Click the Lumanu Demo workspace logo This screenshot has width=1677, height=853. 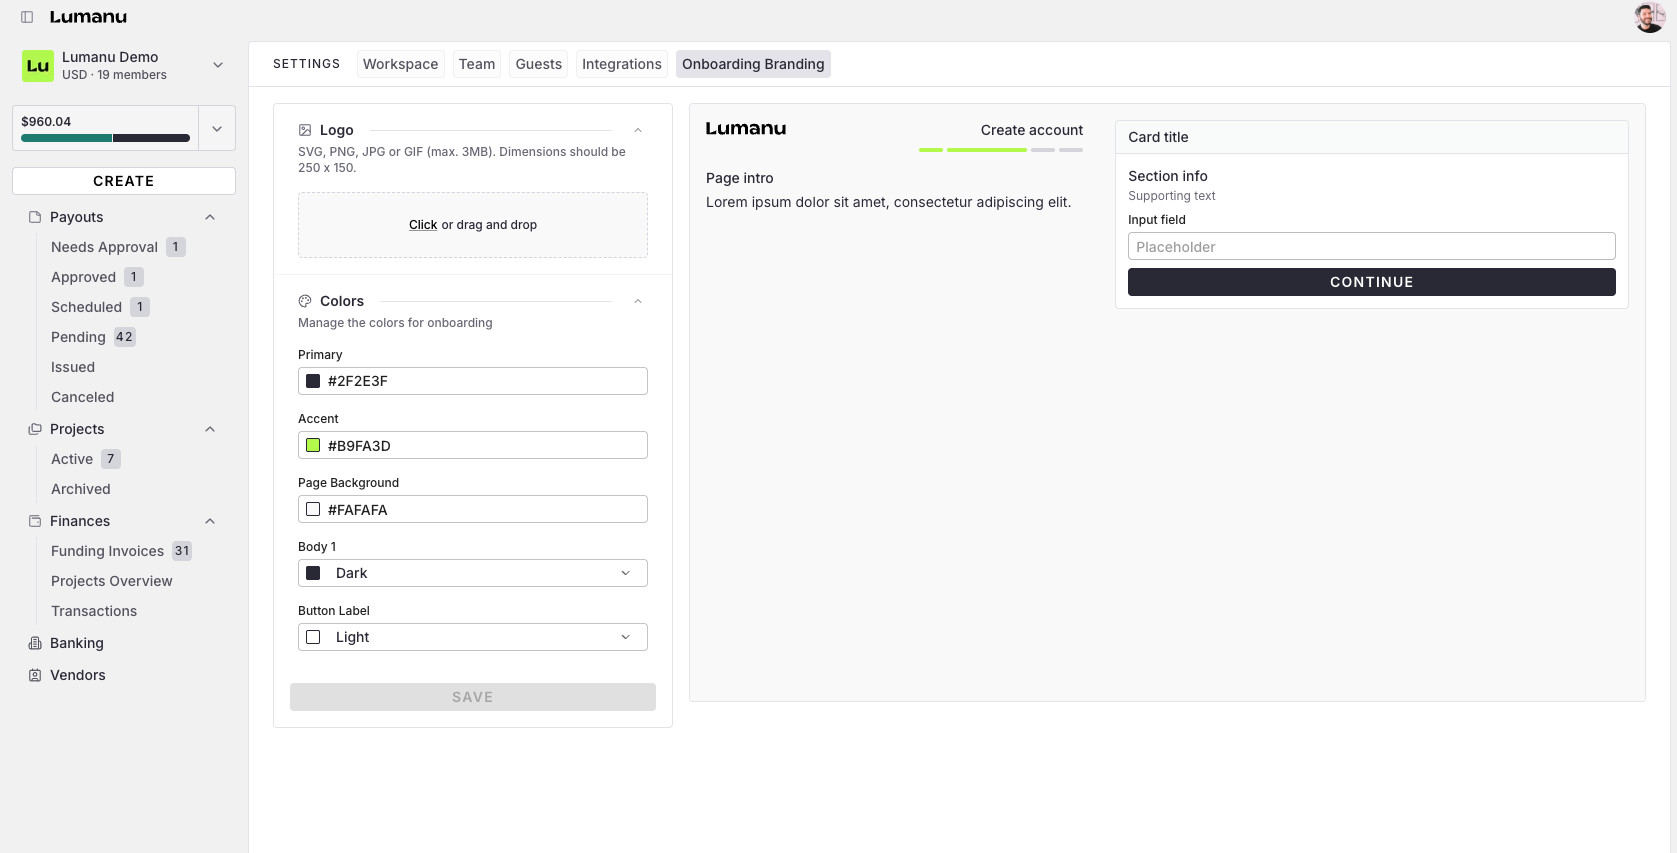tap(38, 66)
